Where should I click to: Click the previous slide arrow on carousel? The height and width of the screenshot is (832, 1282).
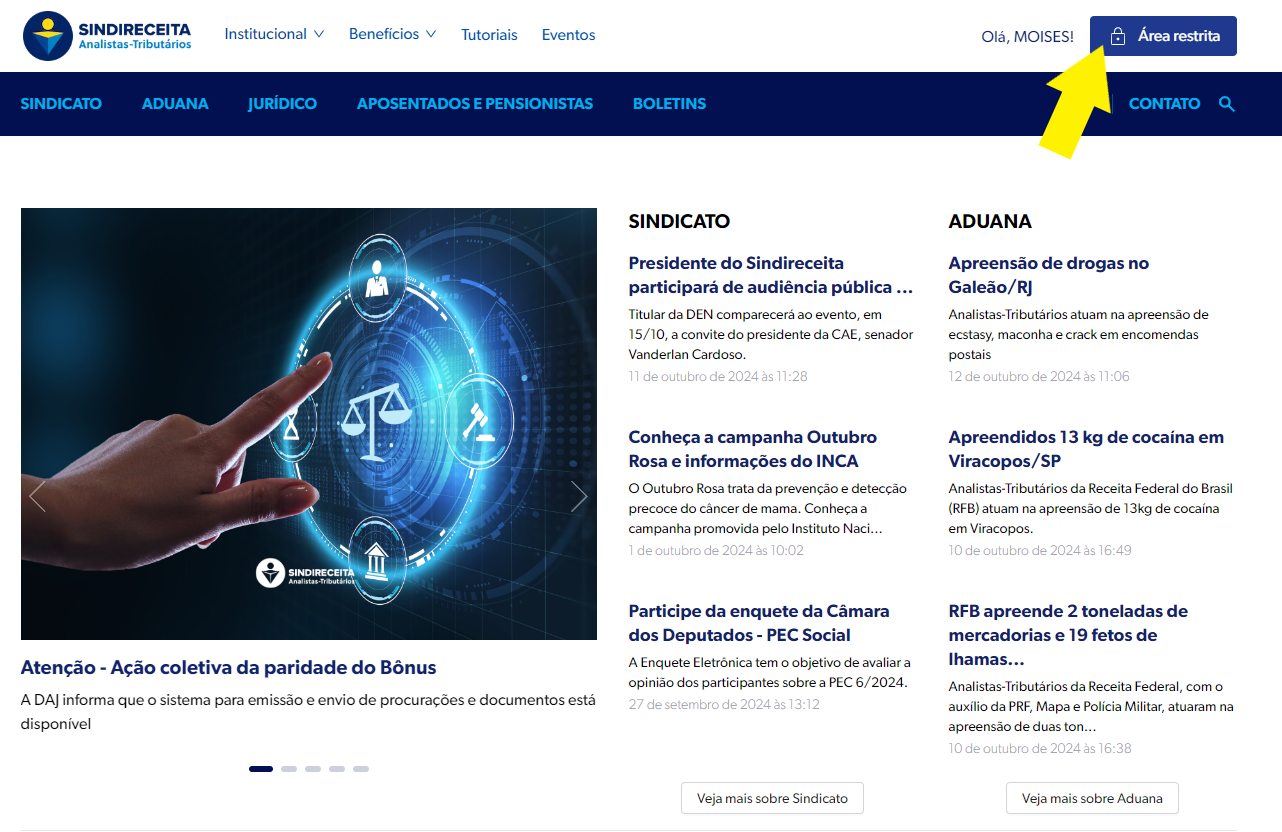(x=38, y=496)
